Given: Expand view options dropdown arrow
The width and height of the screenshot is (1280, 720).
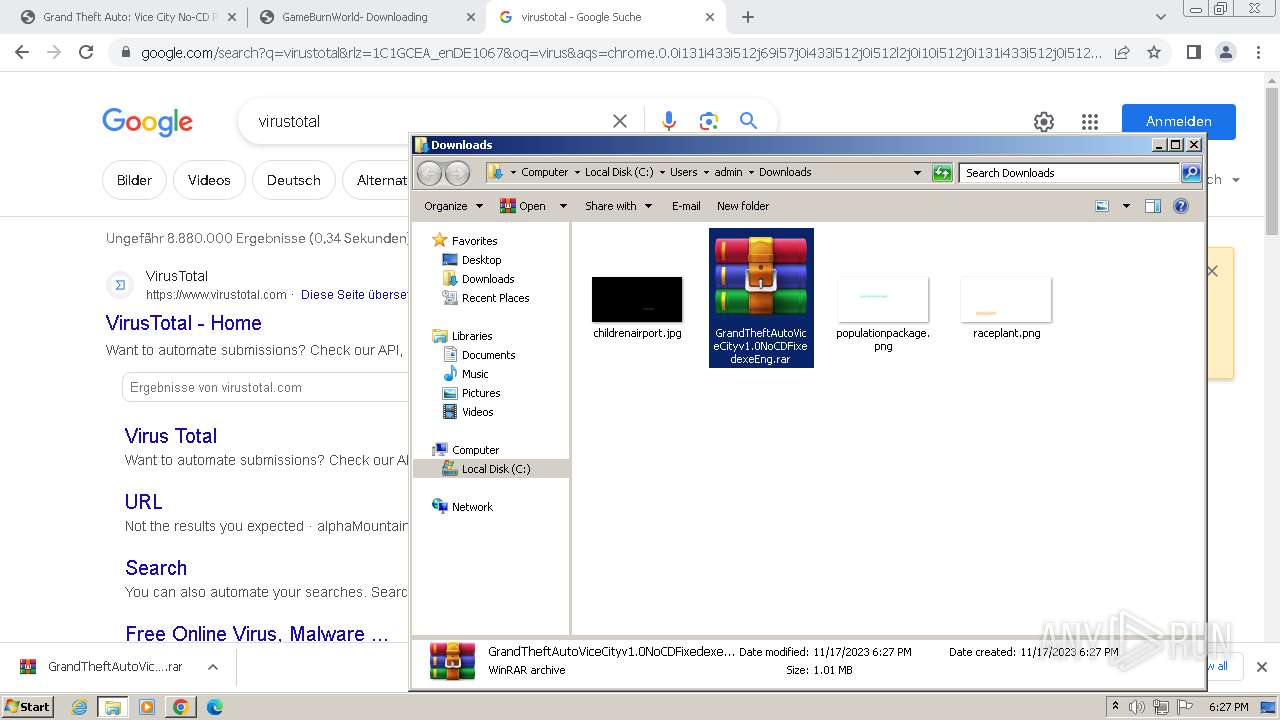Looking at the screenshot, I should [x=1126, y=206].
